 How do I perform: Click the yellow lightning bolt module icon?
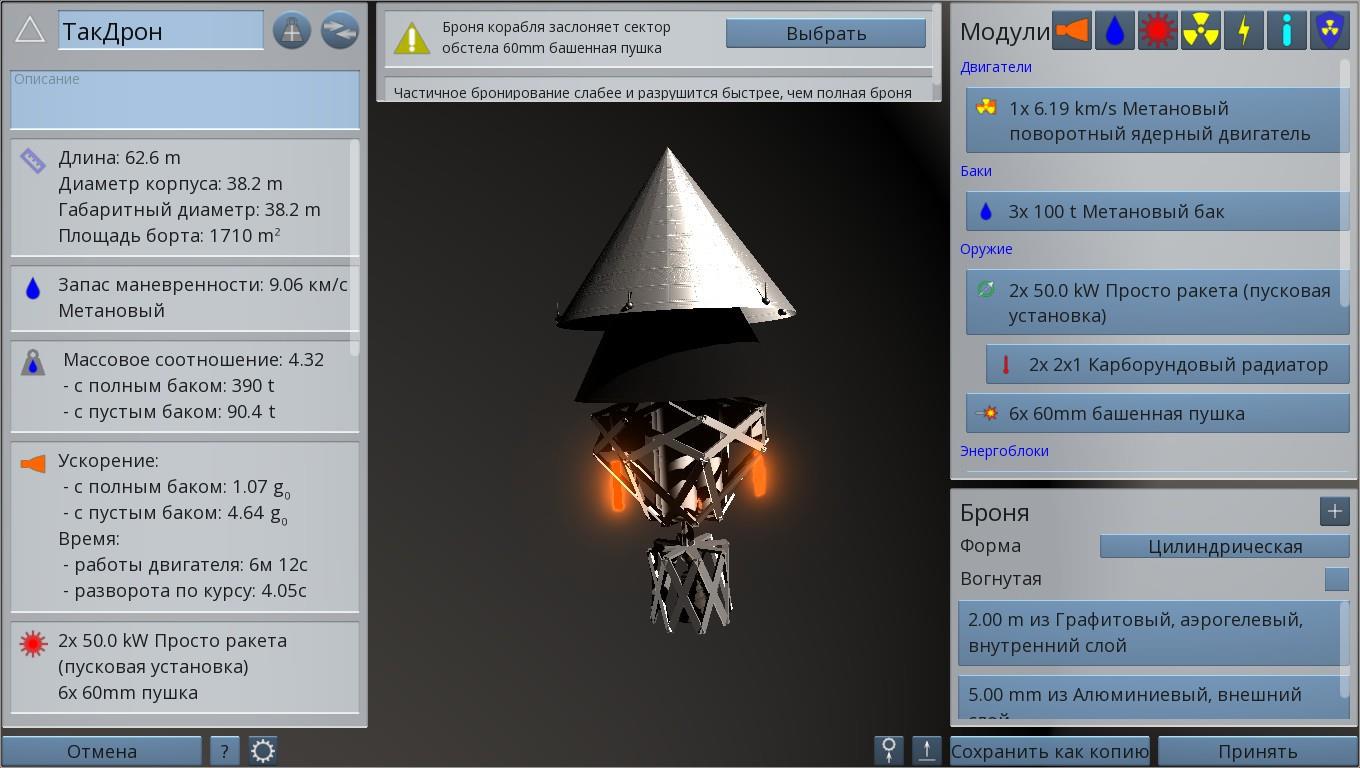[x=1243, y=31]
